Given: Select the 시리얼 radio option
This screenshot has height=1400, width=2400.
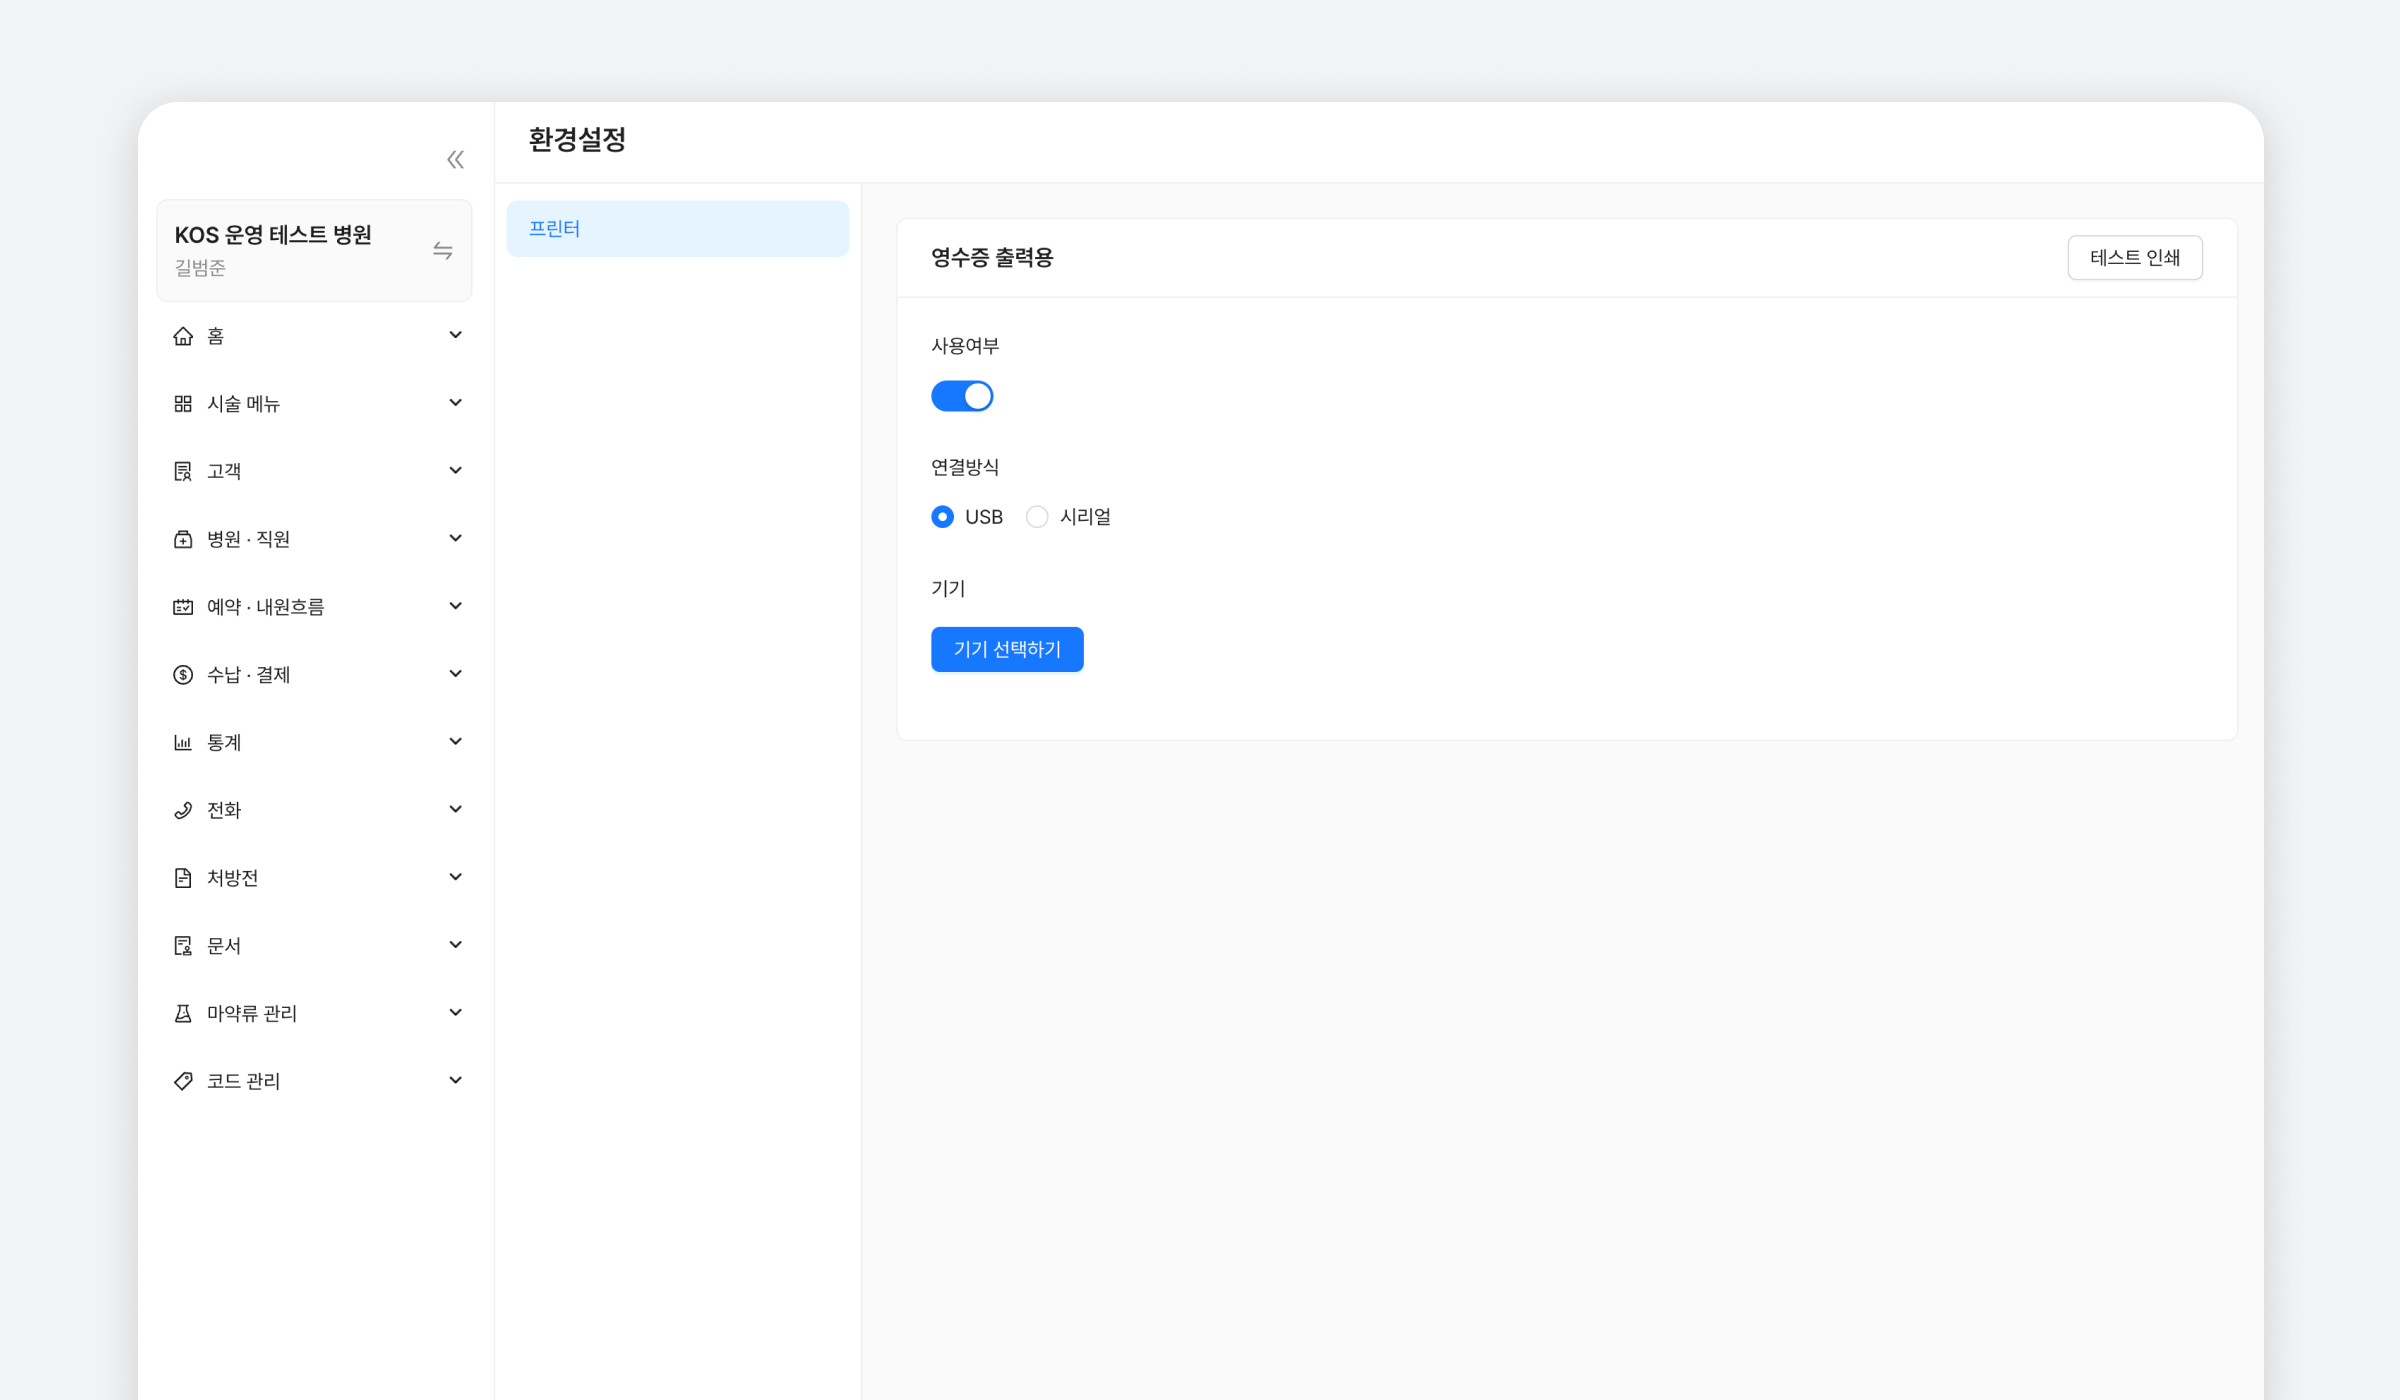Looking at the screenshot, I should [1037, 517].
